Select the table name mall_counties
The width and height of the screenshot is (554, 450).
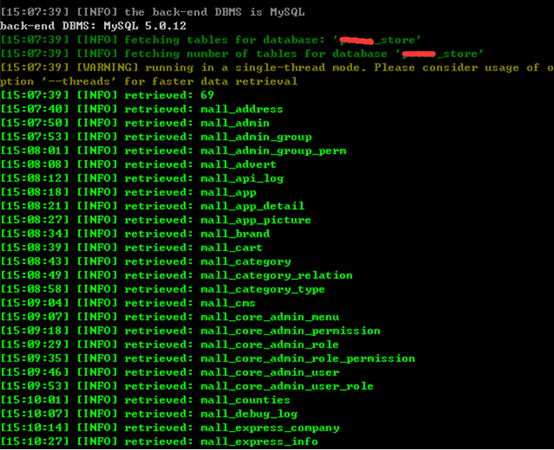click(x=246, y=400)
